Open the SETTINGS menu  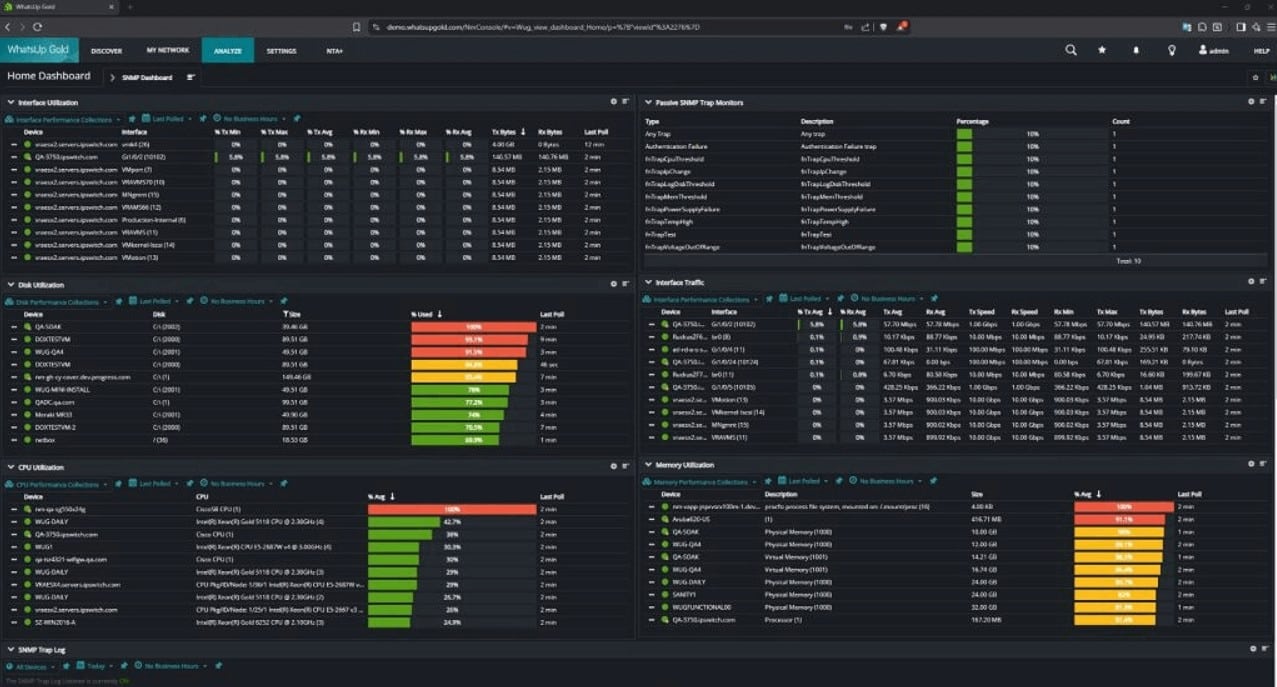281,50
